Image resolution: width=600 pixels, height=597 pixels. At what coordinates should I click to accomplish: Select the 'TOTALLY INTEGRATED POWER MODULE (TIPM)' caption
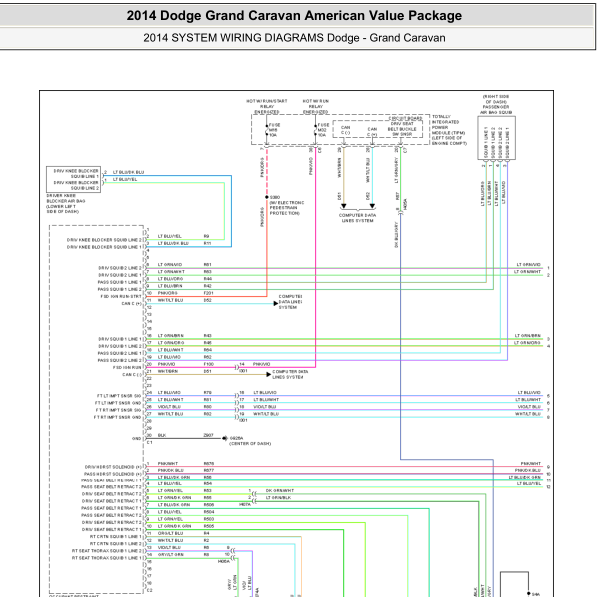click(x=449, y=130)
